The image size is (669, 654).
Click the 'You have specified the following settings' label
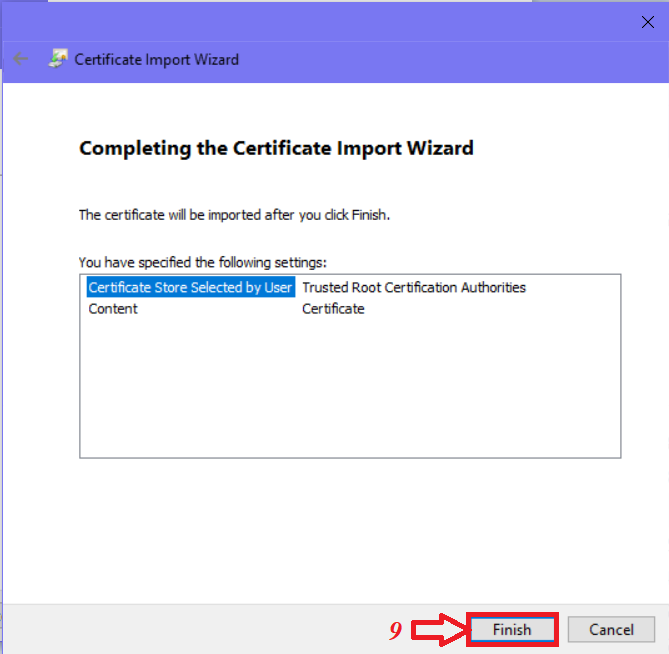coord(202,262)
